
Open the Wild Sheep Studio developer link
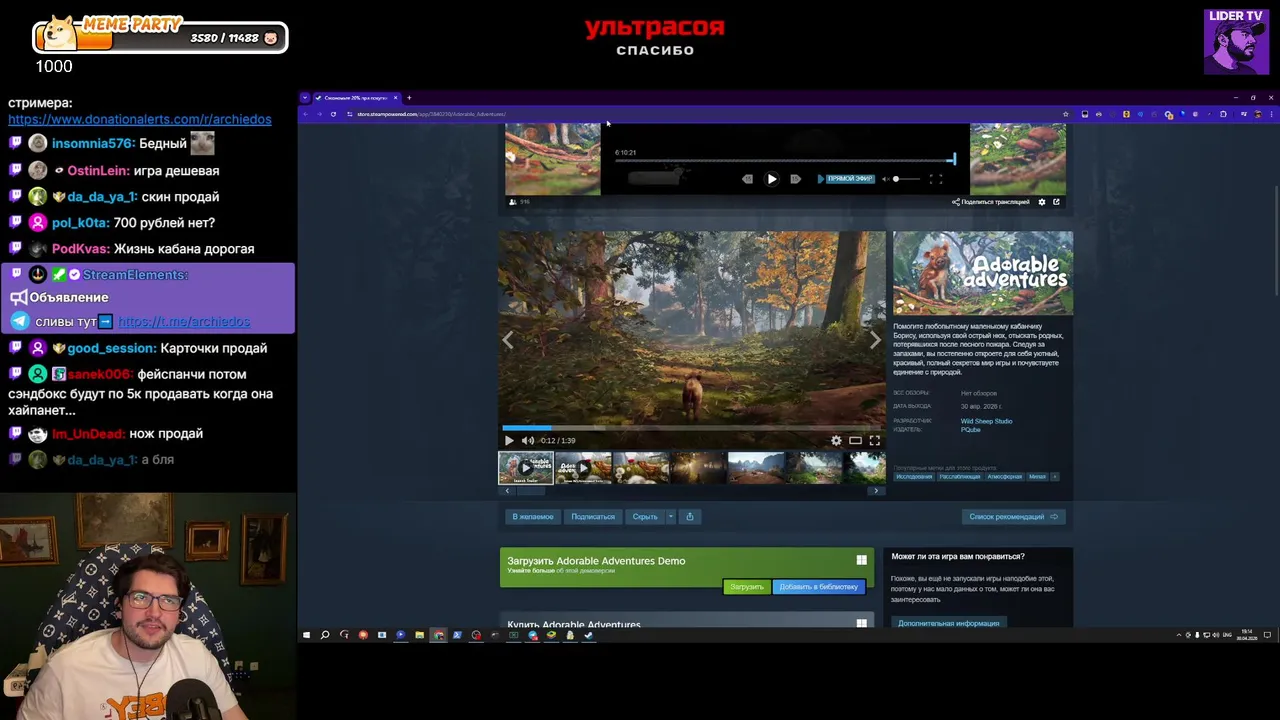click(x=986, y=421)
